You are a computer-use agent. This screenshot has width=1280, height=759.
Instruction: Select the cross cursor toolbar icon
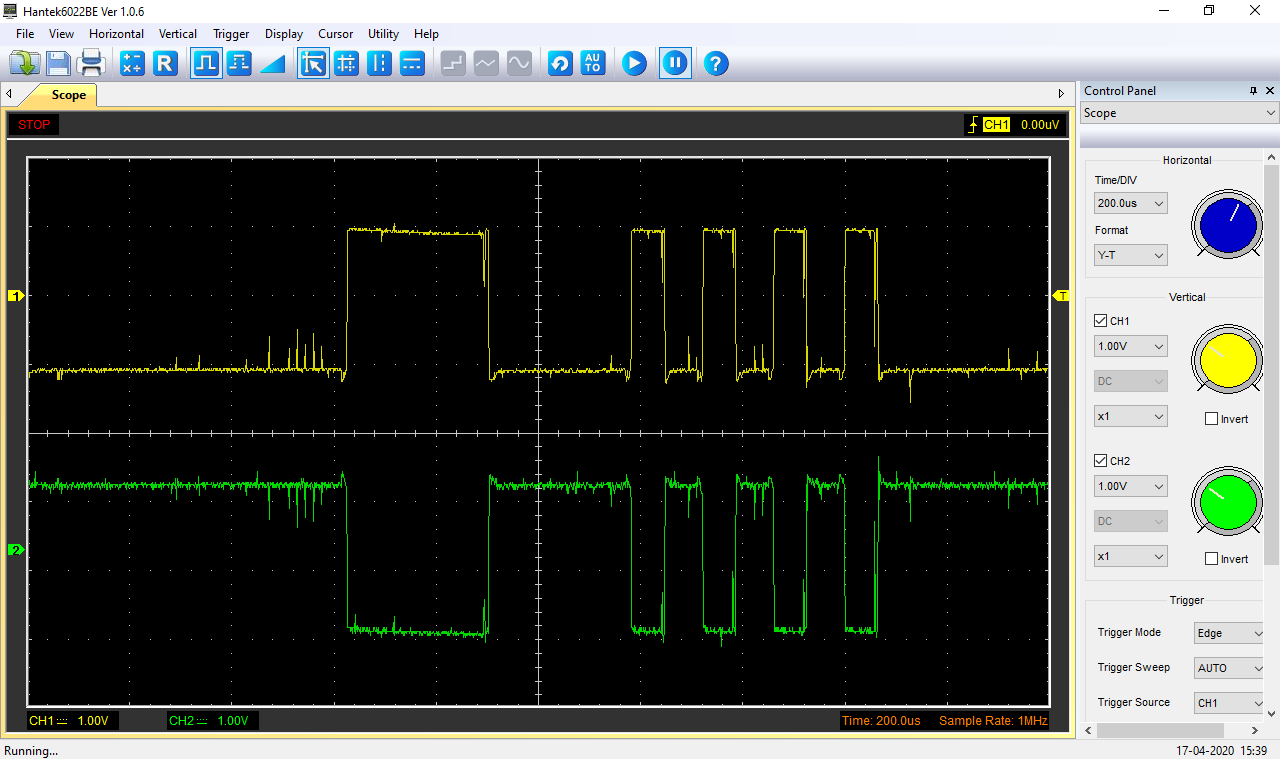coord(346,64)
